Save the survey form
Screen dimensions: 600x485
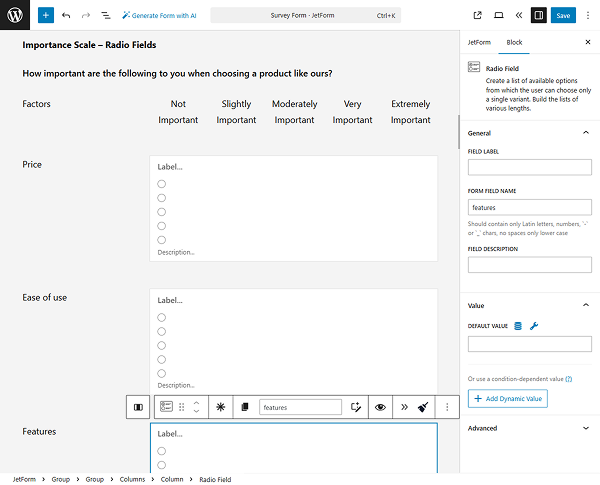(563, 15)
